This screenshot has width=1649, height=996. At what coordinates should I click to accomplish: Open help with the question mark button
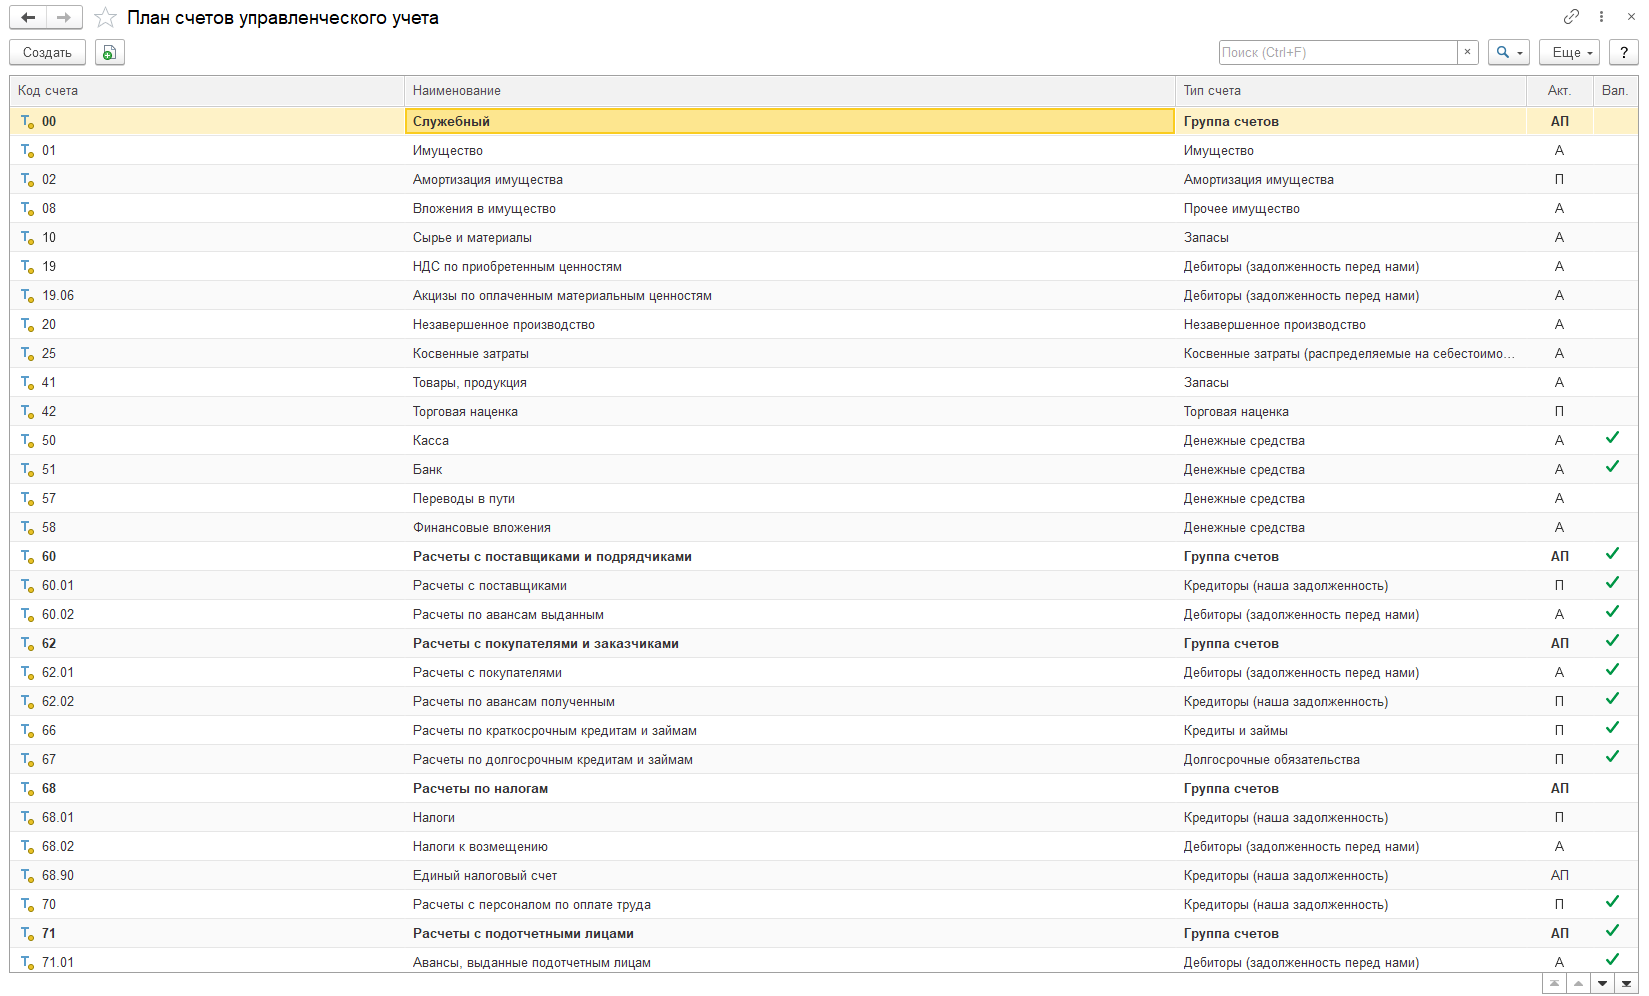coord(1624,52)
